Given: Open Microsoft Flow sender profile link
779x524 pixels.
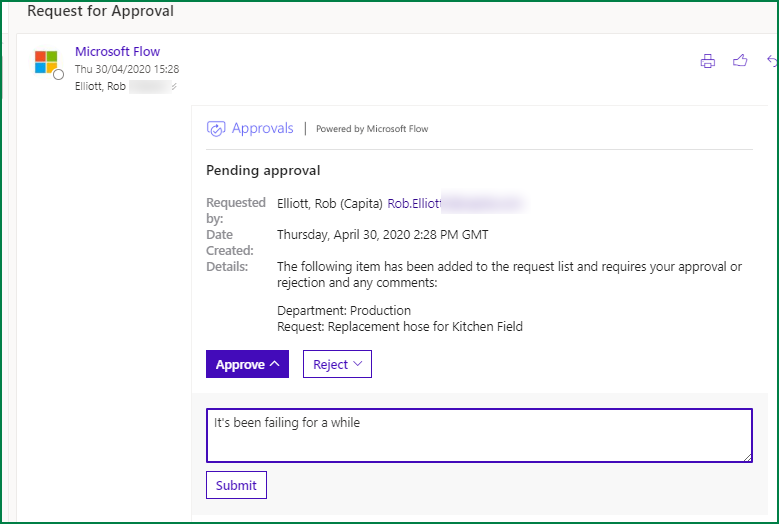Looking at the screenshot, I should (117, 52).
